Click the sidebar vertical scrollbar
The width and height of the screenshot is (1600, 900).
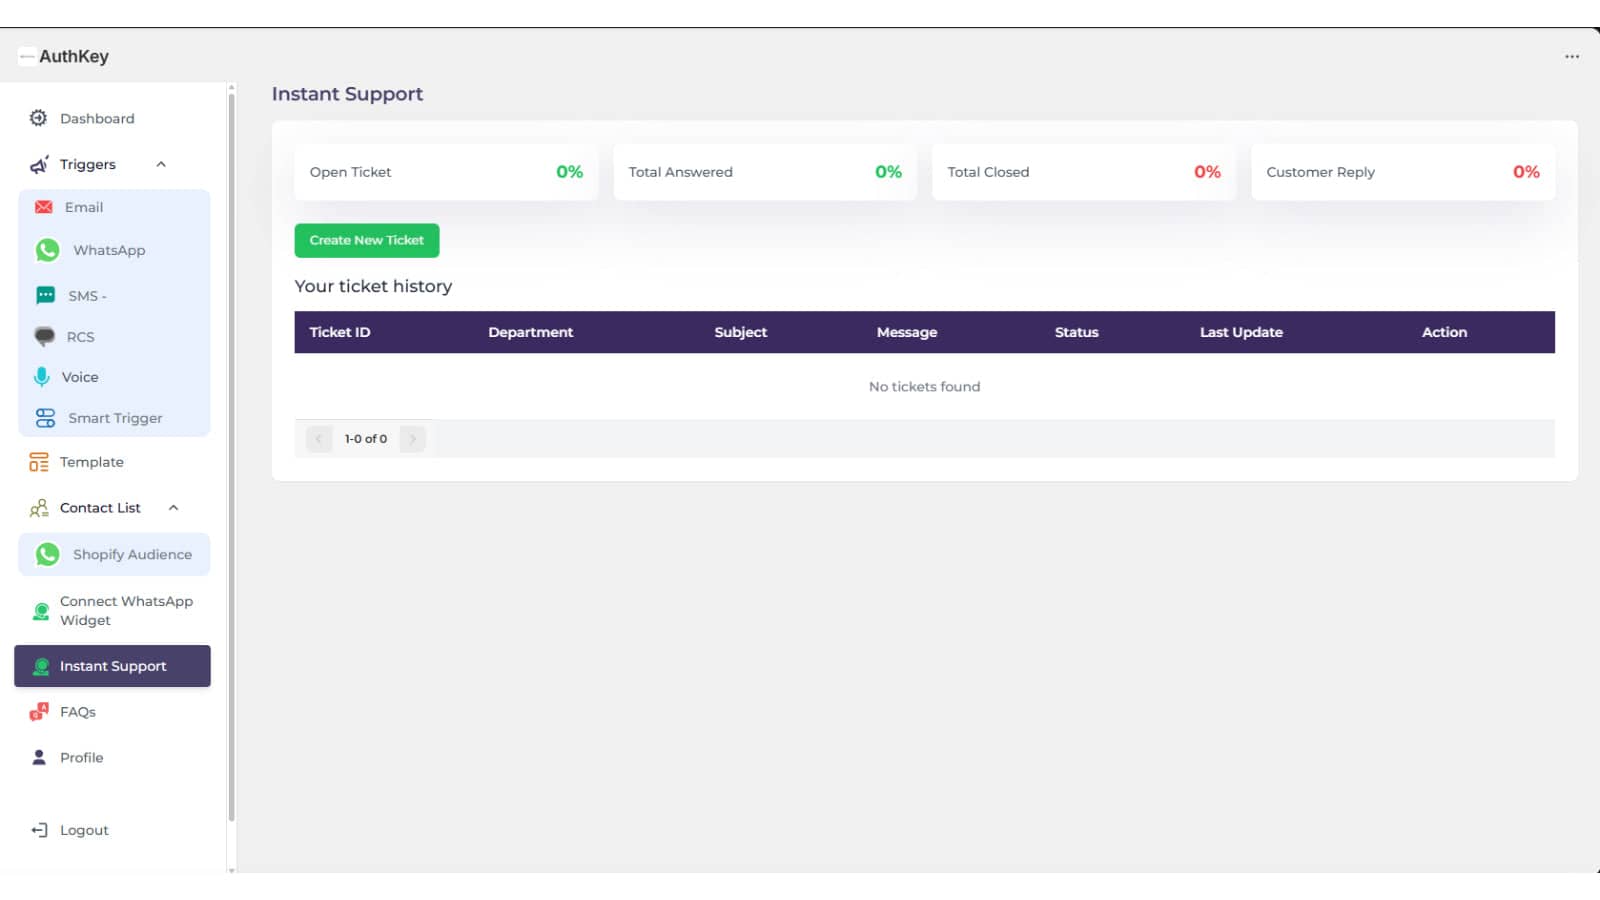[x=232, y=450]
